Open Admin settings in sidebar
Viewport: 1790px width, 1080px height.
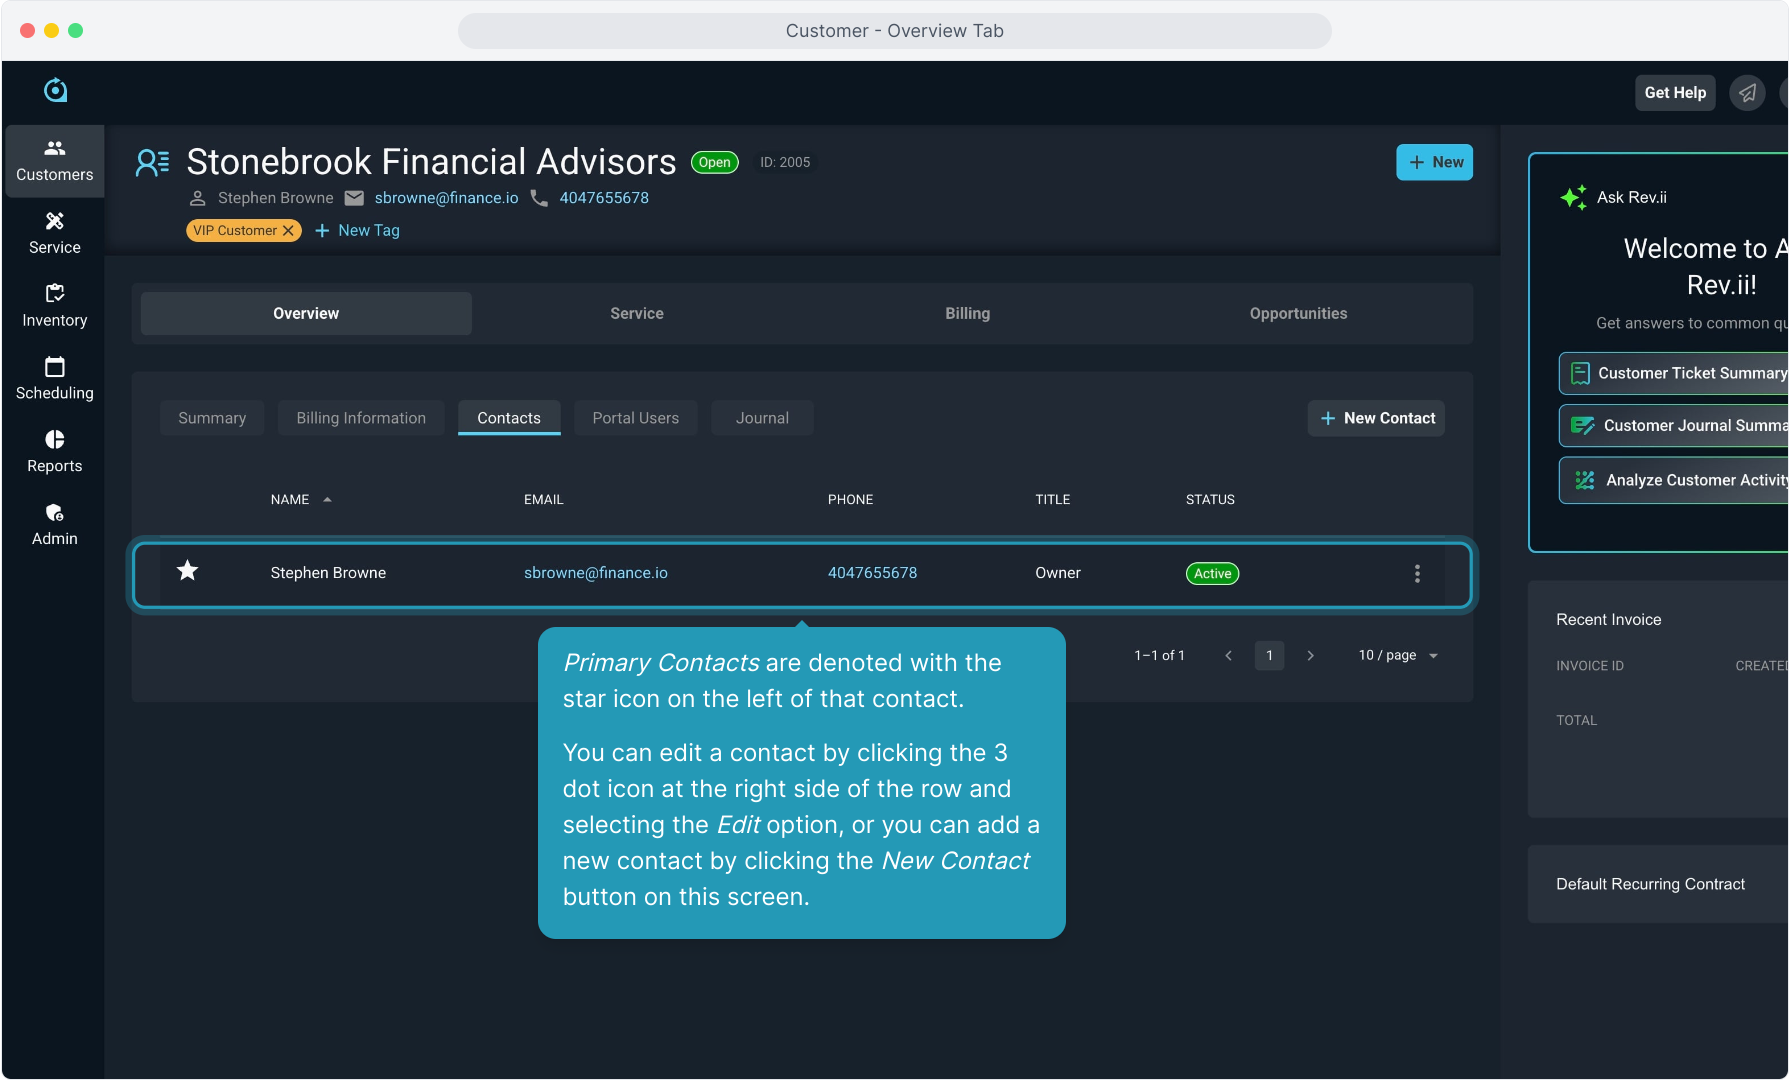54,525
